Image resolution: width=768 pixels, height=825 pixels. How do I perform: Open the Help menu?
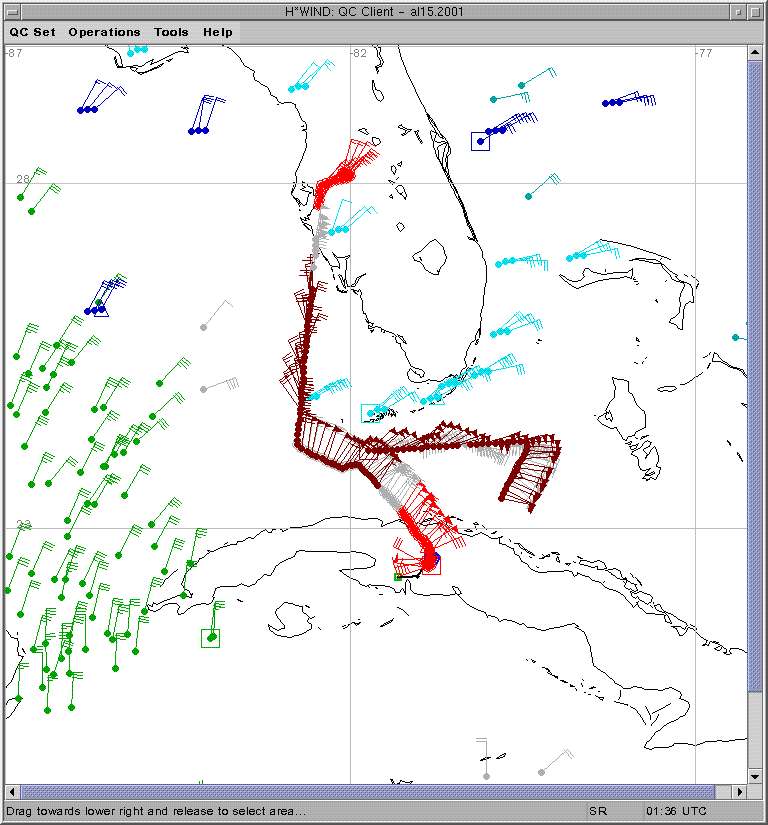point(218,32)
